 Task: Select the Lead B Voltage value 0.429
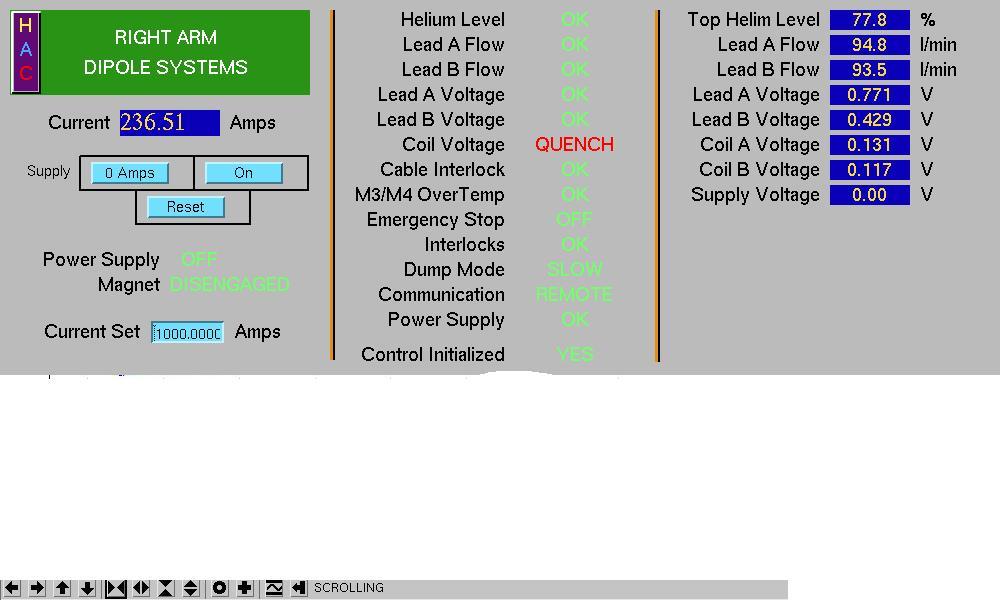pos(870,120)
